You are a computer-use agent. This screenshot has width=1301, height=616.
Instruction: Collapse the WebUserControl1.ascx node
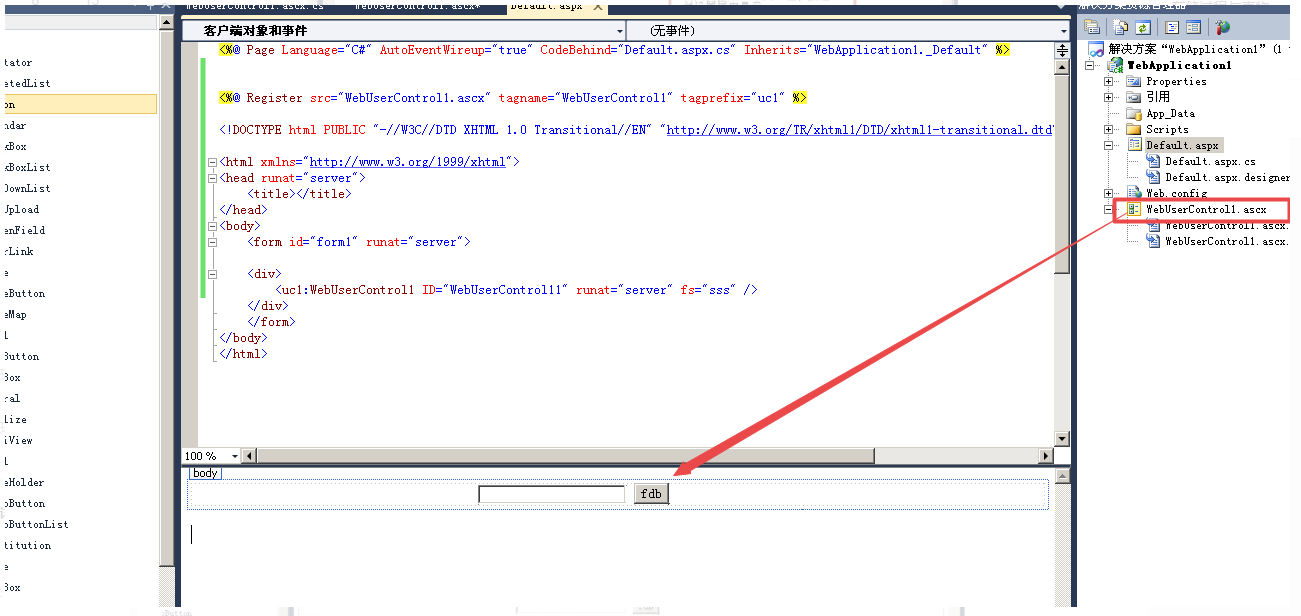[1109, 209]
